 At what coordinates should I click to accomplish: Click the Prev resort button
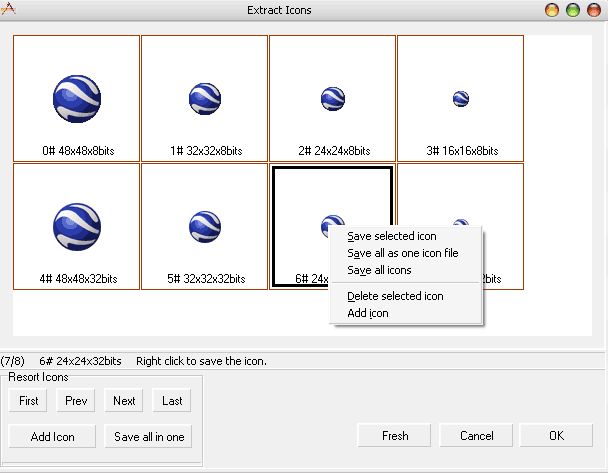point(76,400)
